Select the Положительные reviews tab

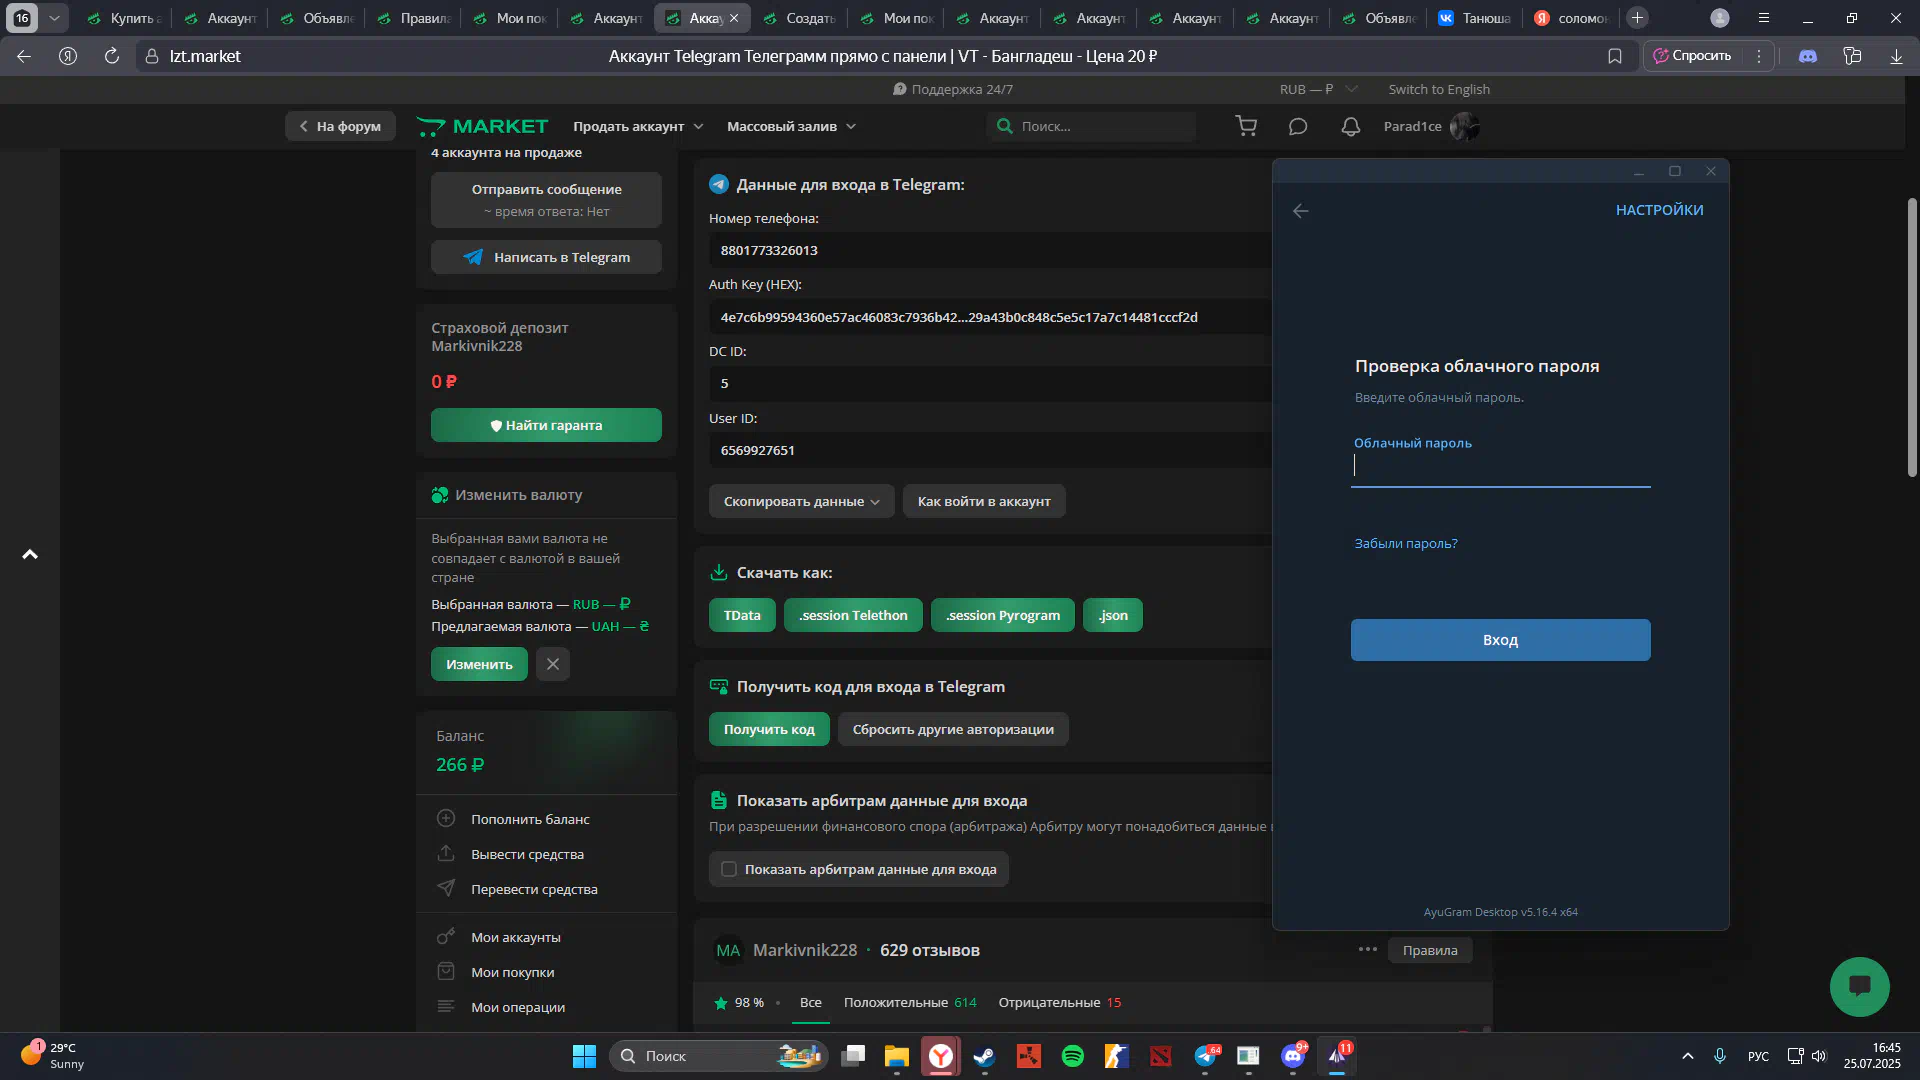pyautogui.click(x=909, y=1002)
